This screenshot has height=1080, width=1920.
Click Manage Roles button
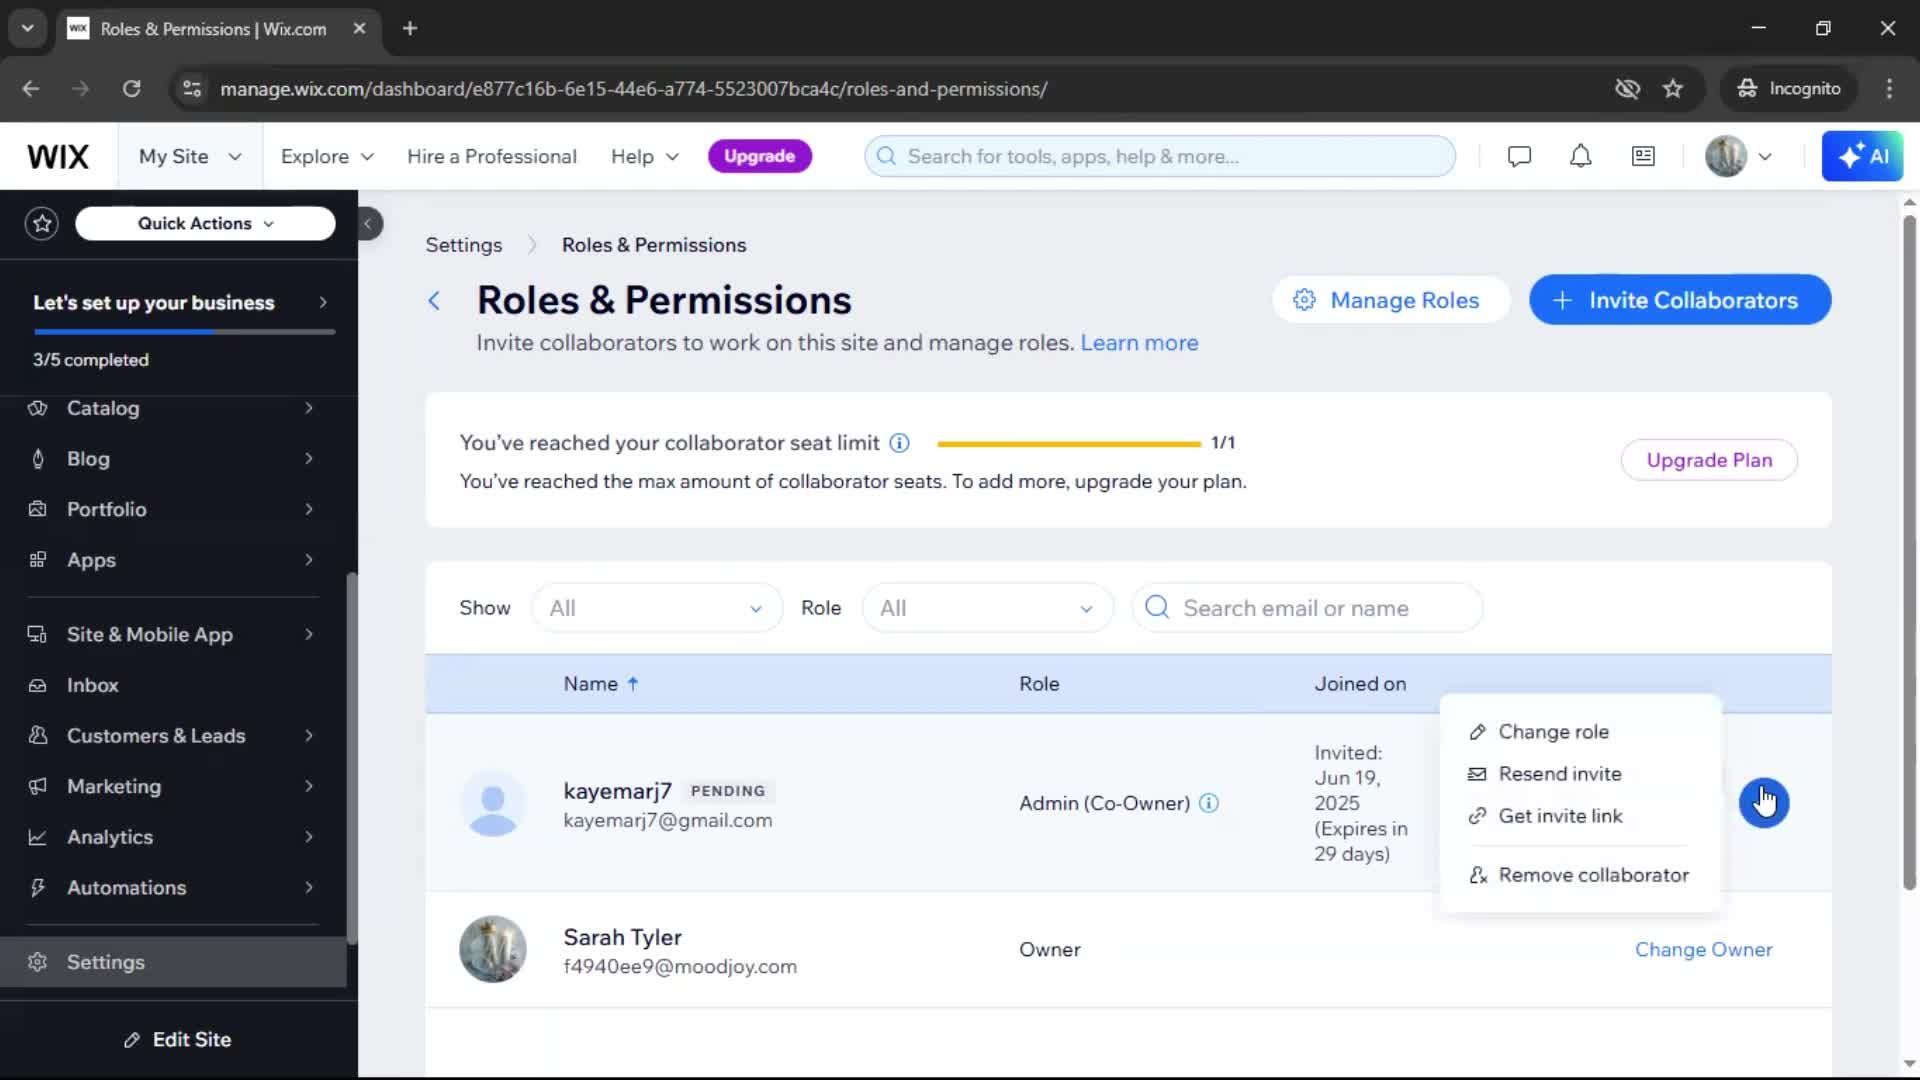[x=1389, y=301]
